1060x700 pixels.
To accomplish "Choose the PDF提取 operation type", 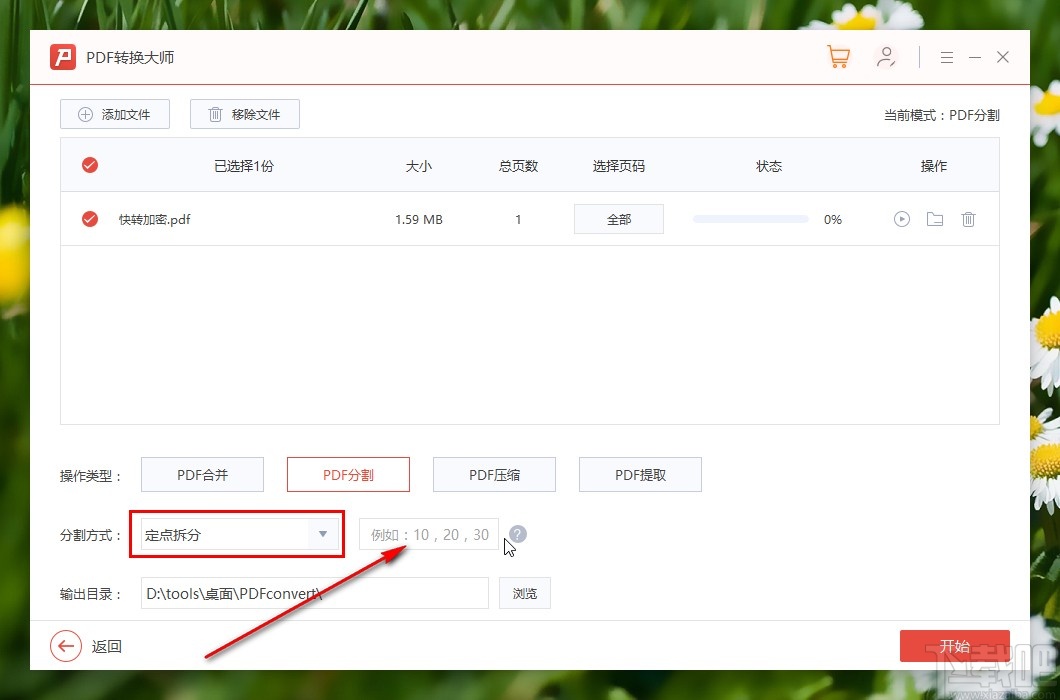I will pos(640,474).
